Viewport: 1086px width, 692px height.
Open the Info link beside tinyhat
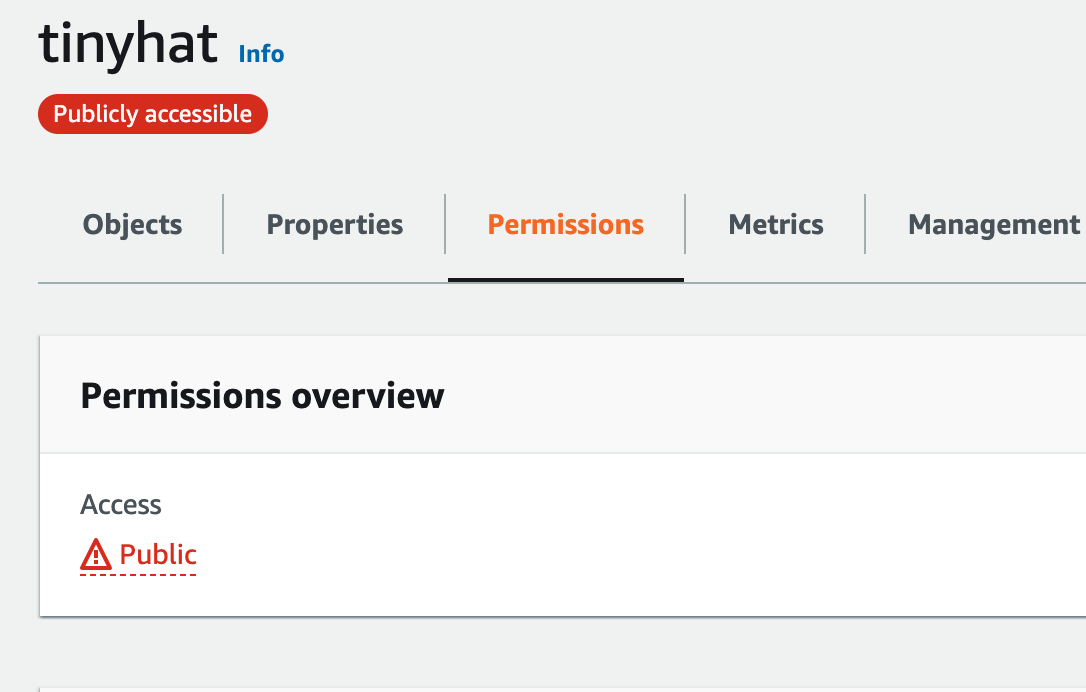tap(261, 53)
